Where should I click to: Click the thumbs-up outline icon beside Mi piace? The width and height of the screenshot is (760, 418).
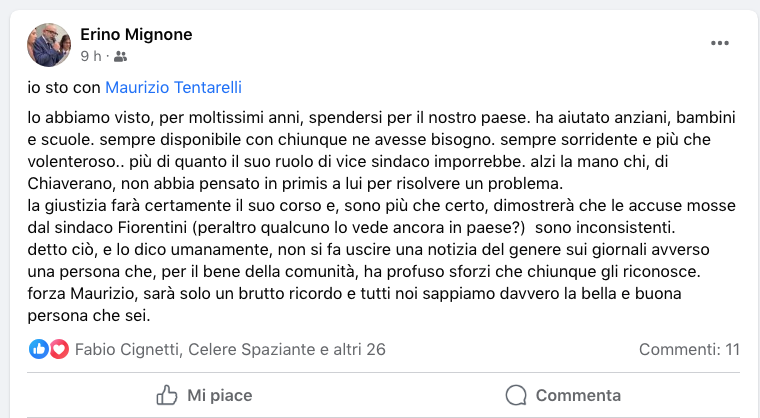click(166, 395)
